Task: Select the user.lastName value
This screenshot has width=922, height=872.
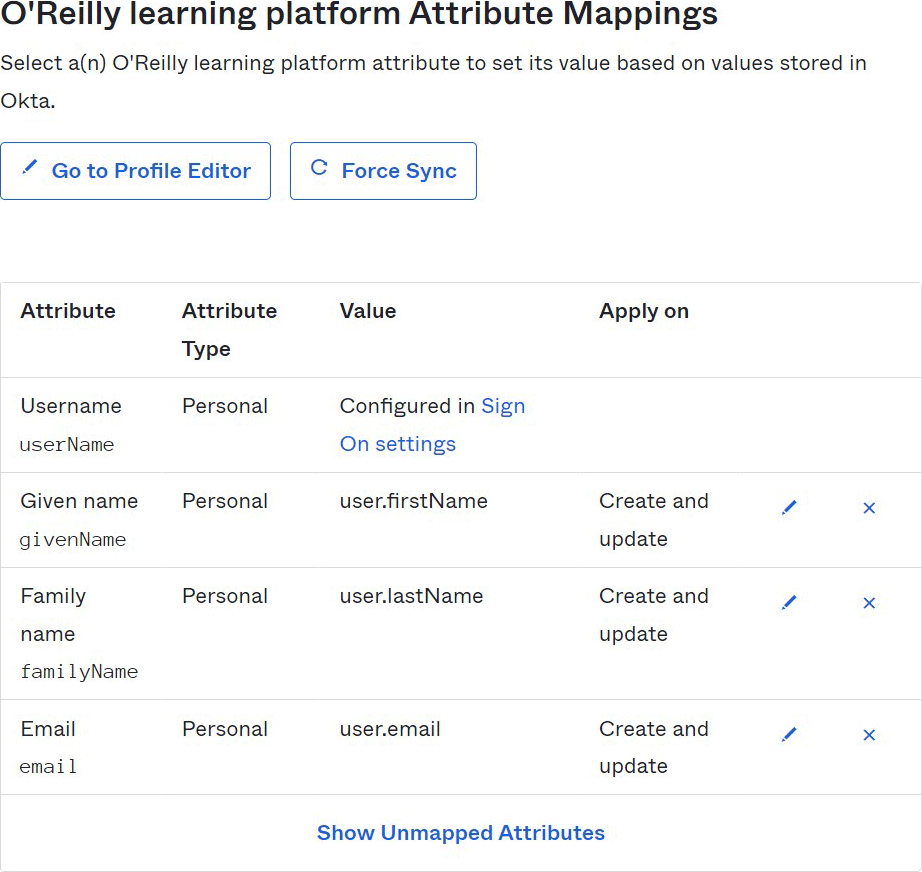Action: (x=412, y=596)
